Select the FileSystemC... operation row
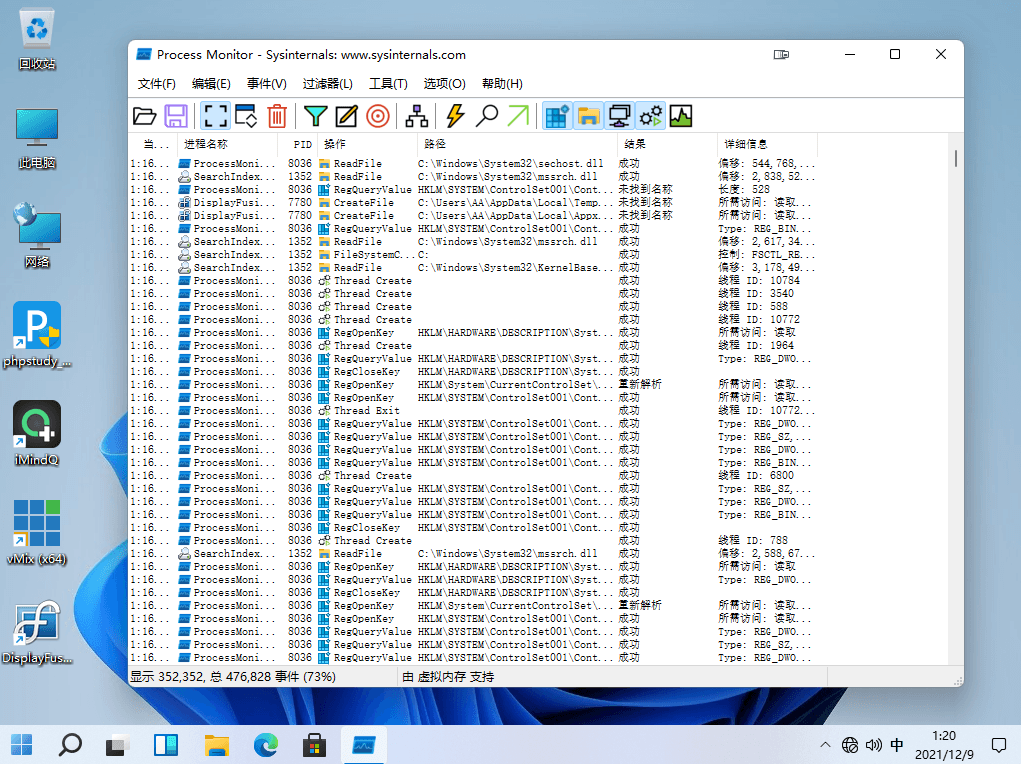This screenshot has width=1021, height=764. coord(473,255)
